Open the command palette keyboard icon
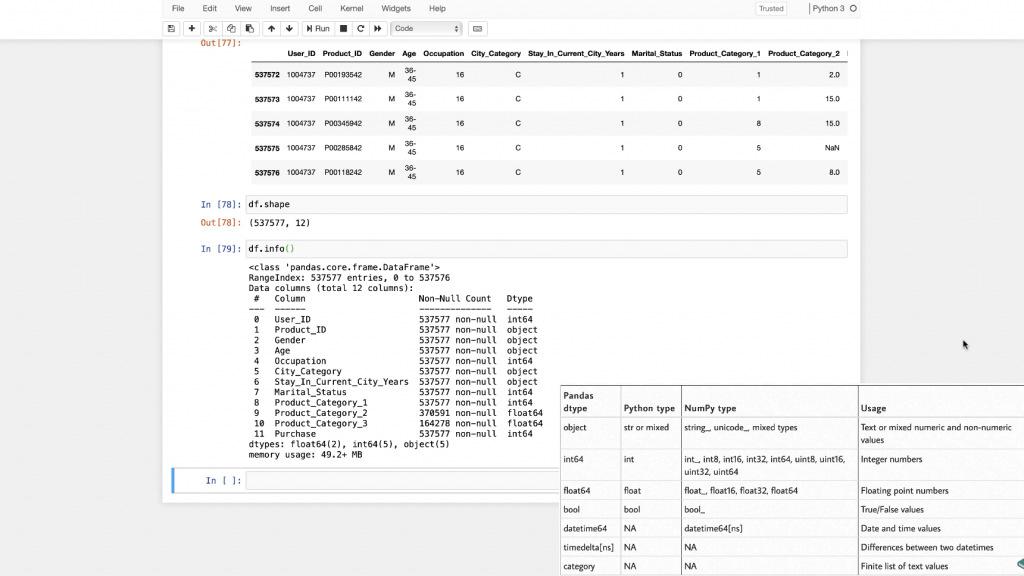 (x=477, y=29)
